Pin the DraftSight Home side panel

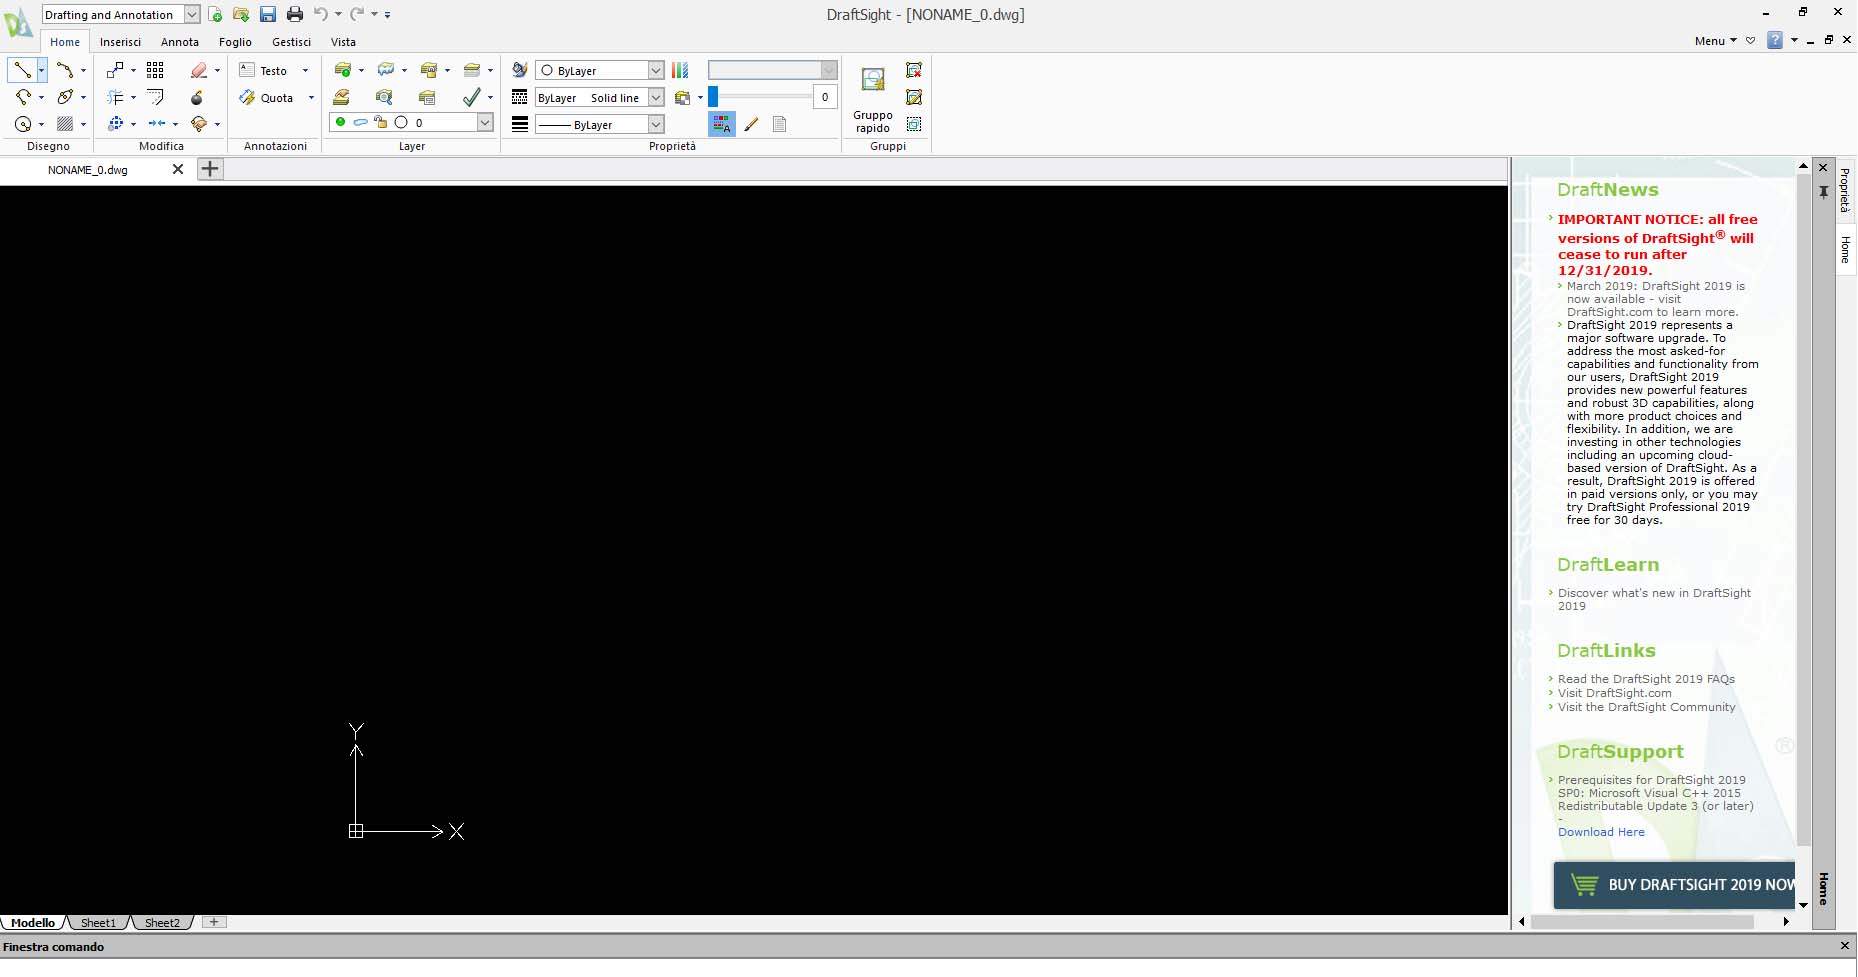[x=1823, y=191]
